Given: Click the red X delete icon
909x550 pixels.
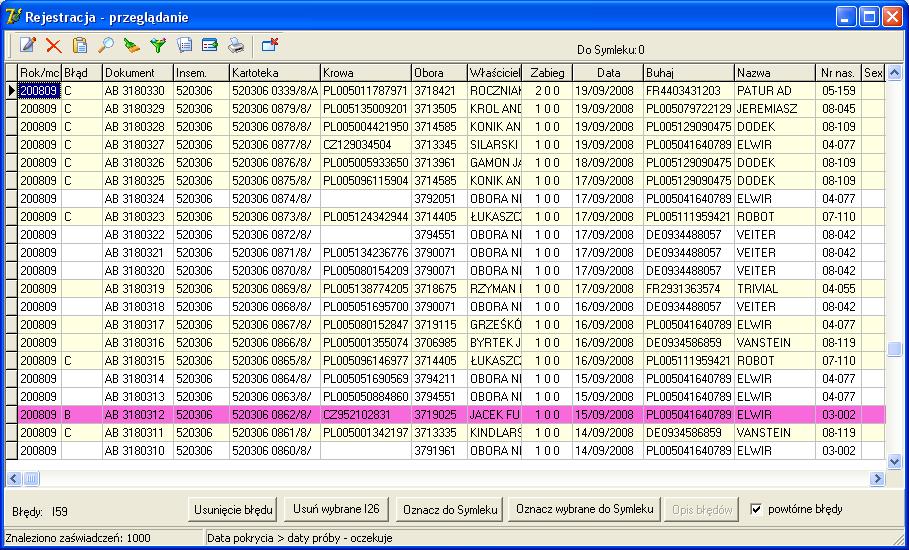Looking at the screenshot, I should [54, 45].
